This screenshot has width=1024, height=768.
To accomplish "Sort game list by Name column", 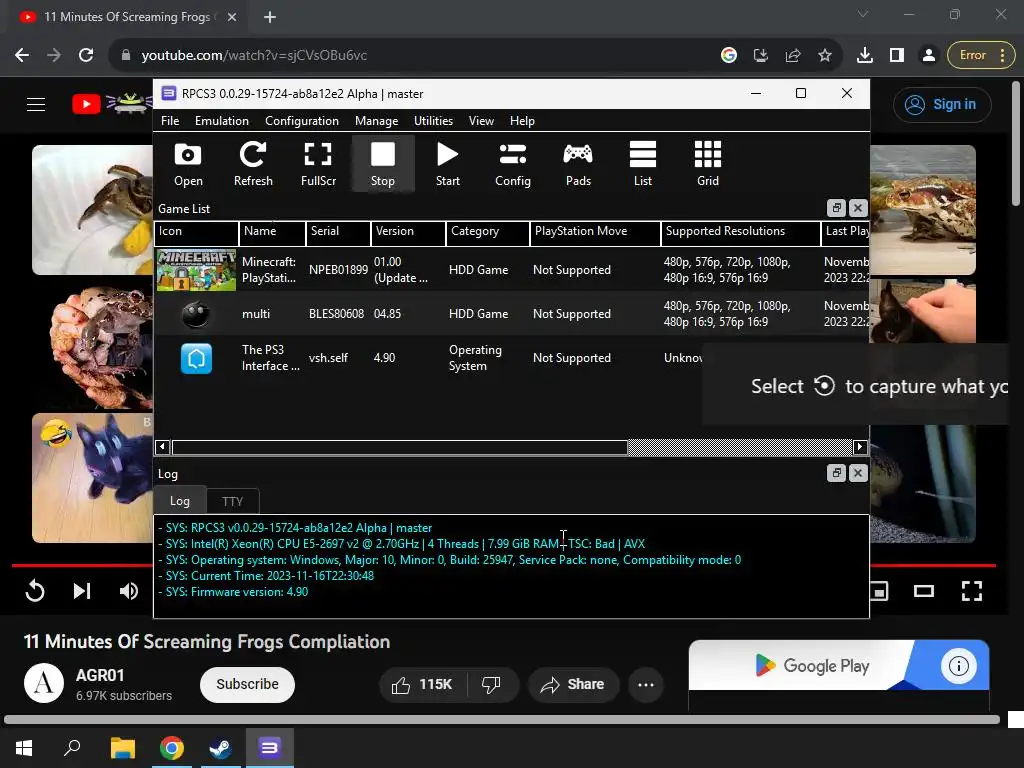I will point(272,231).
